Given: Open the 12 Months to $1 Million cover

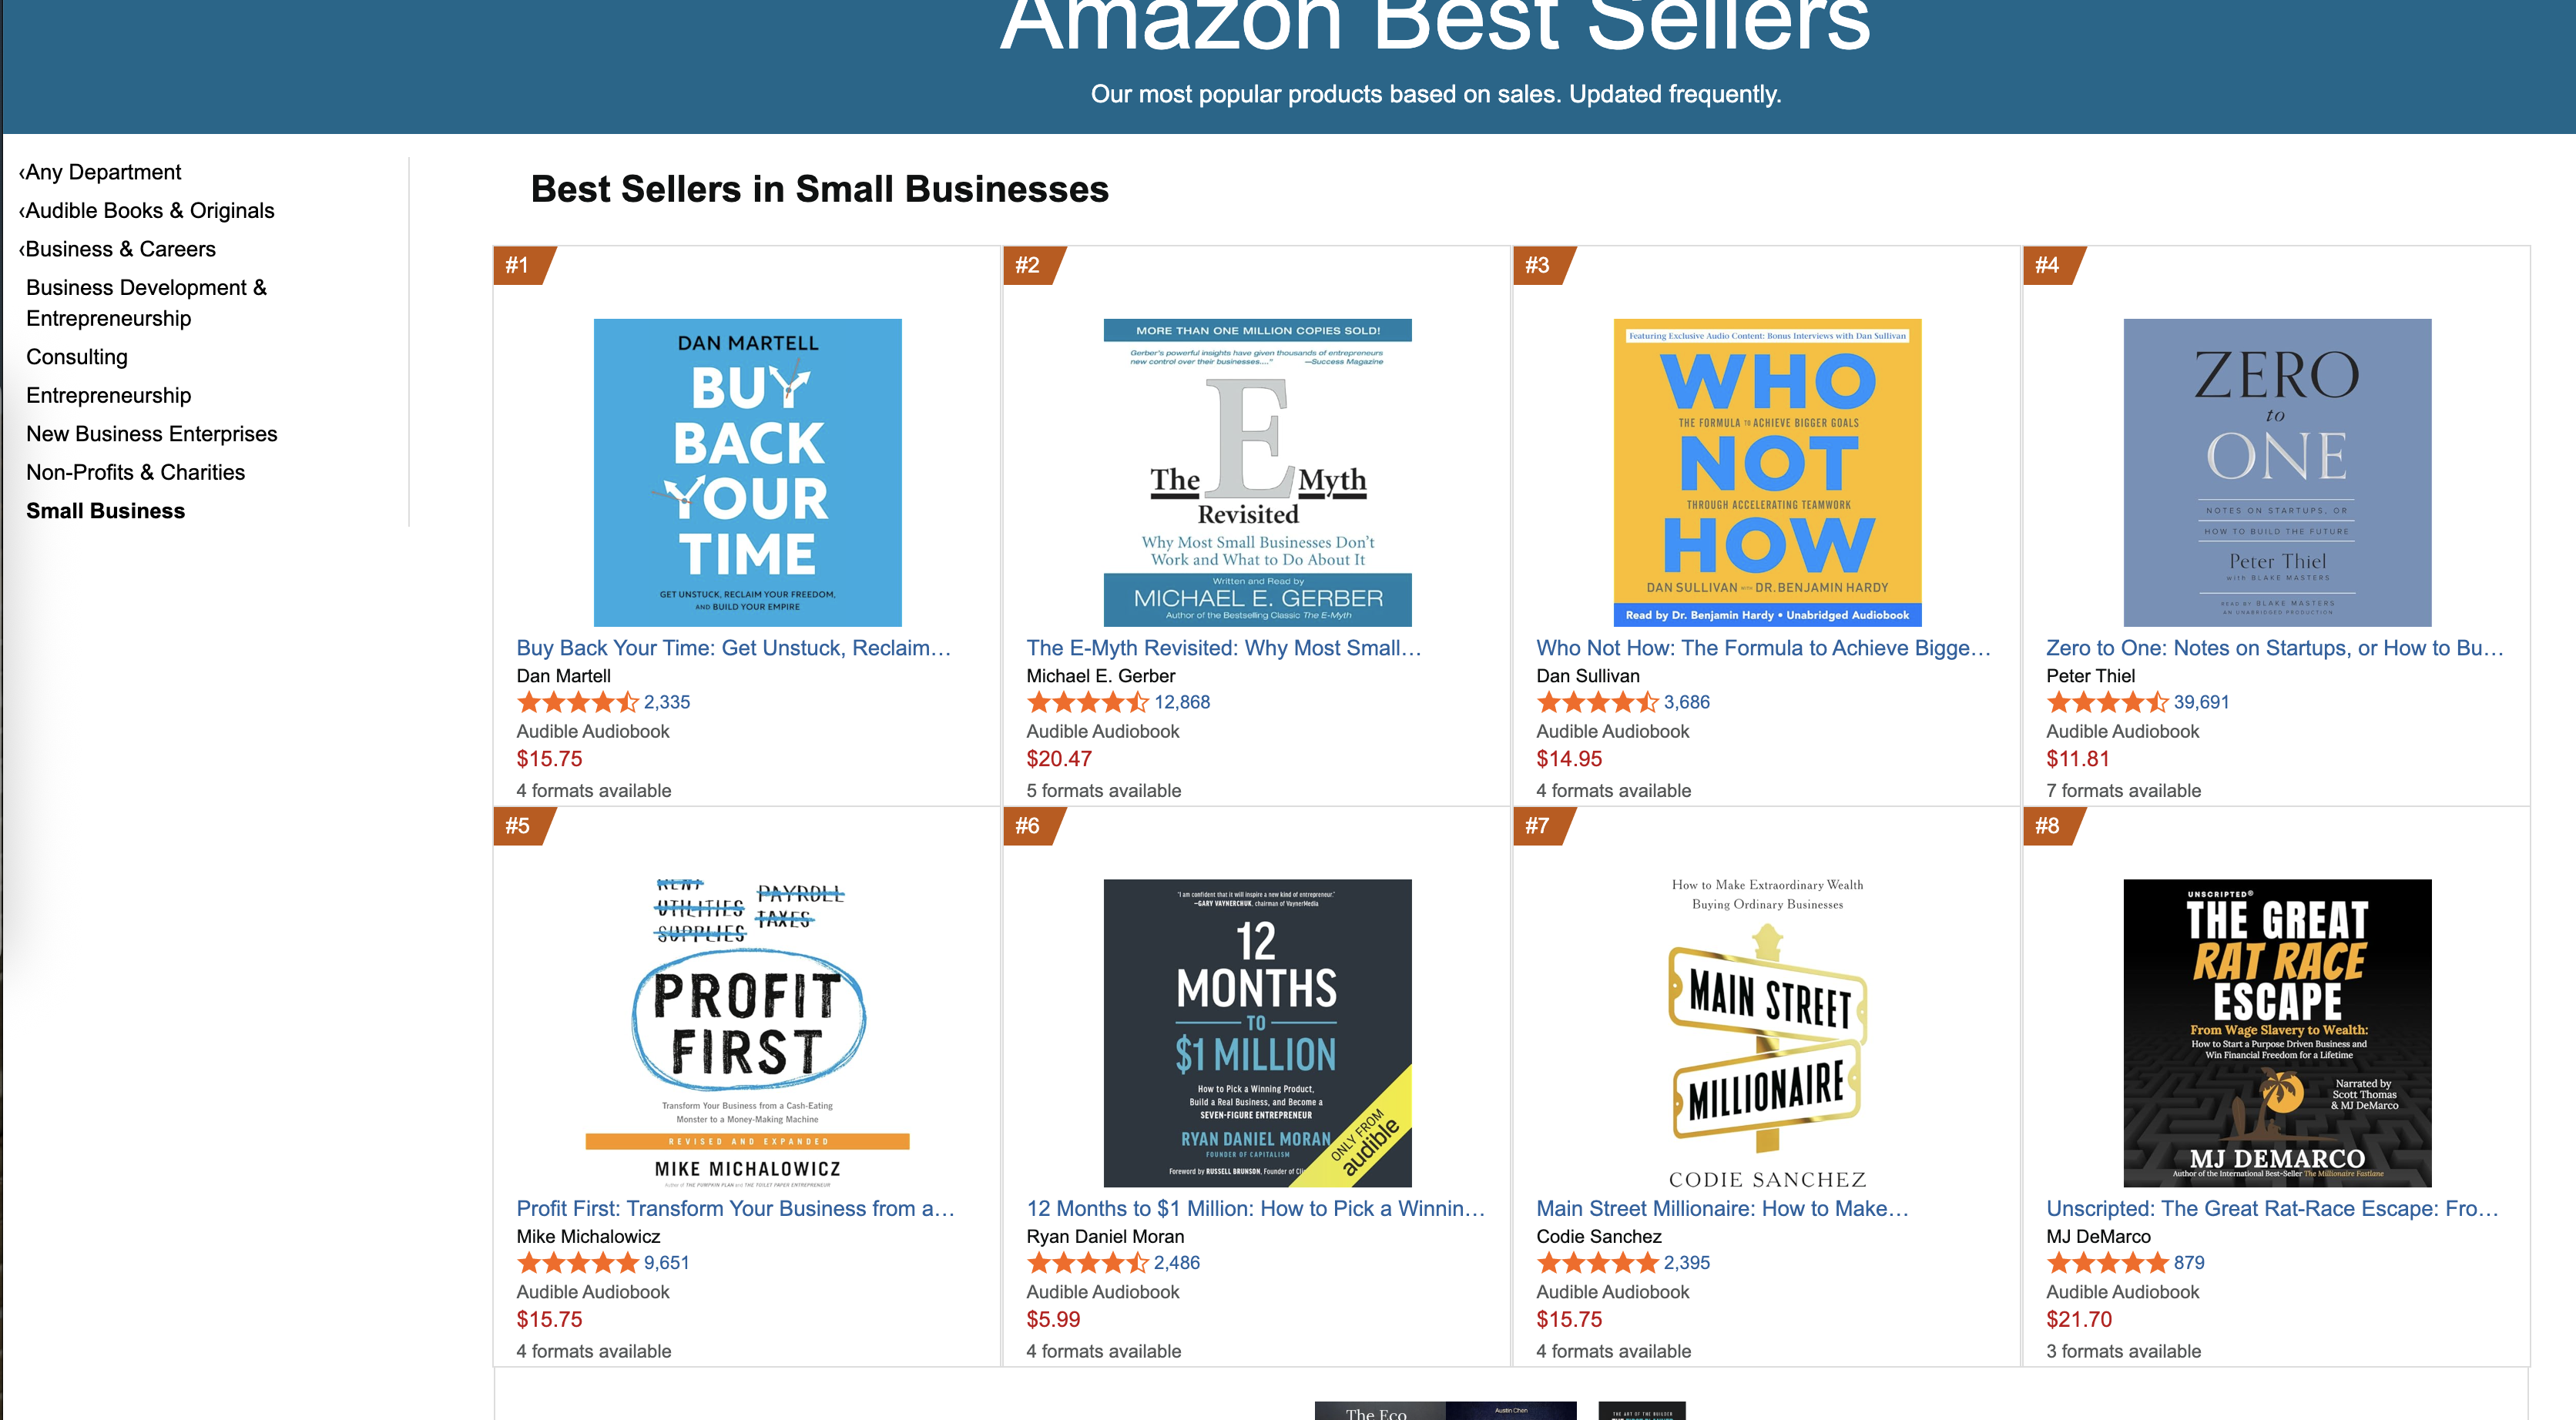Looking at the screenshot, I should [x=1257, y=1032].
